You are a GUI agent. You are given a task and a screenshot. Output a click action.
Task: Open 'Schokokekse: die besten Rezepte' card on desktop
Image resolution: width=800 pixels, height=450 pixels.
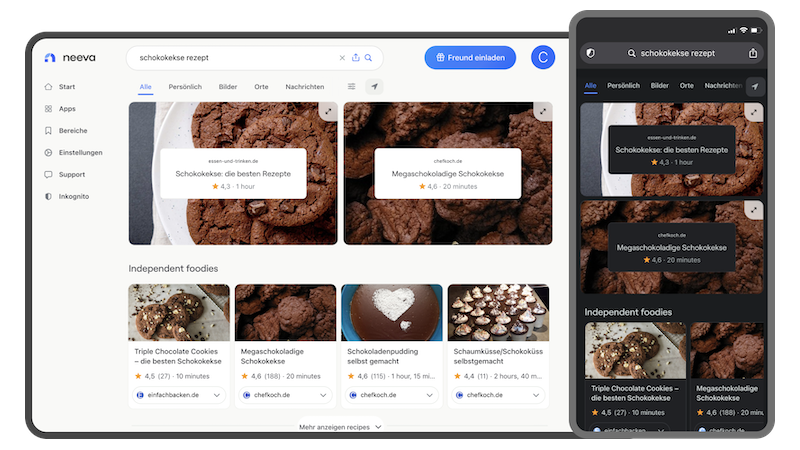(233, 173)
